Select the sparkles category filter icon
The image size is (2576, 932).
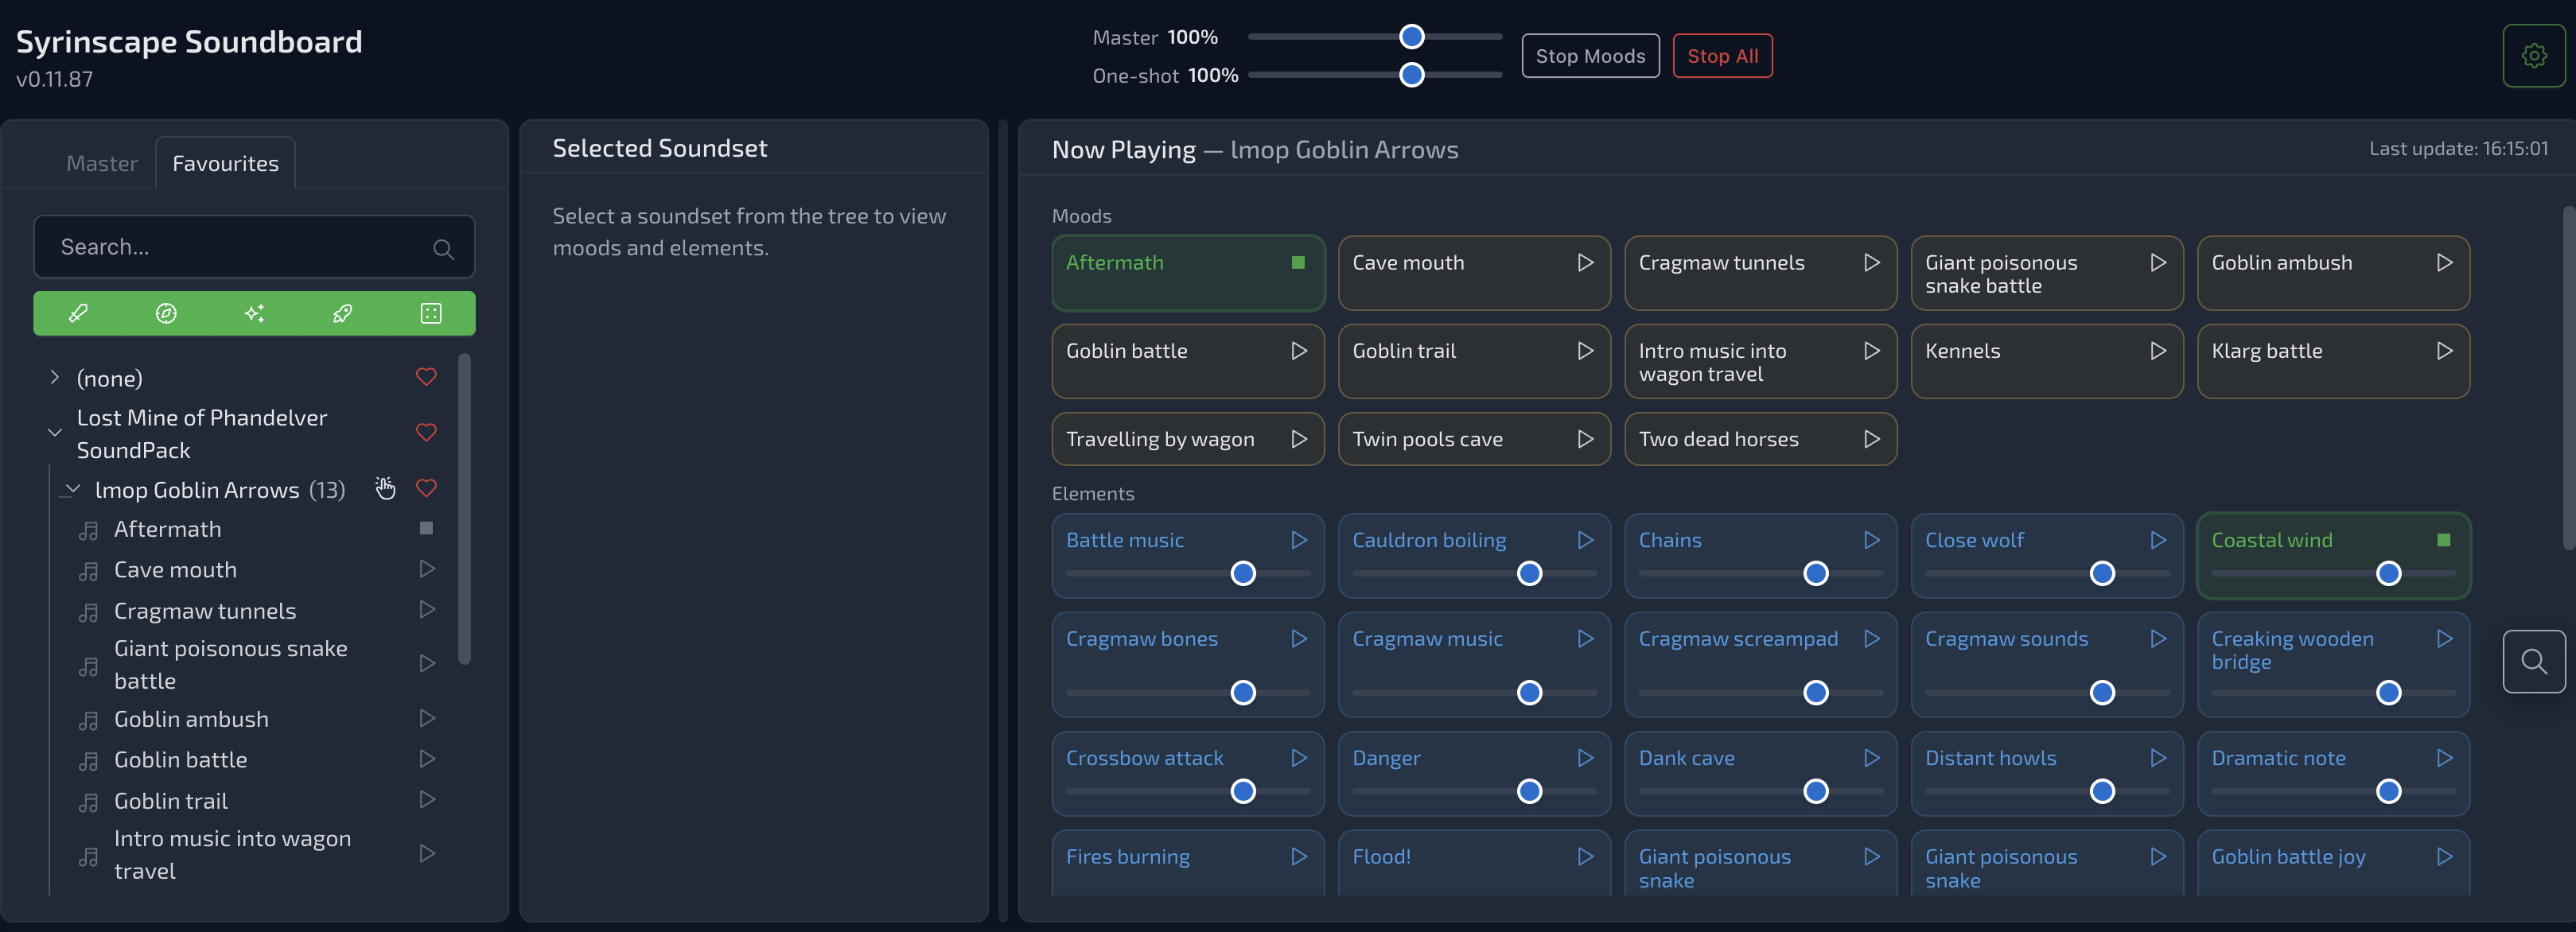(x=254, y=314)
